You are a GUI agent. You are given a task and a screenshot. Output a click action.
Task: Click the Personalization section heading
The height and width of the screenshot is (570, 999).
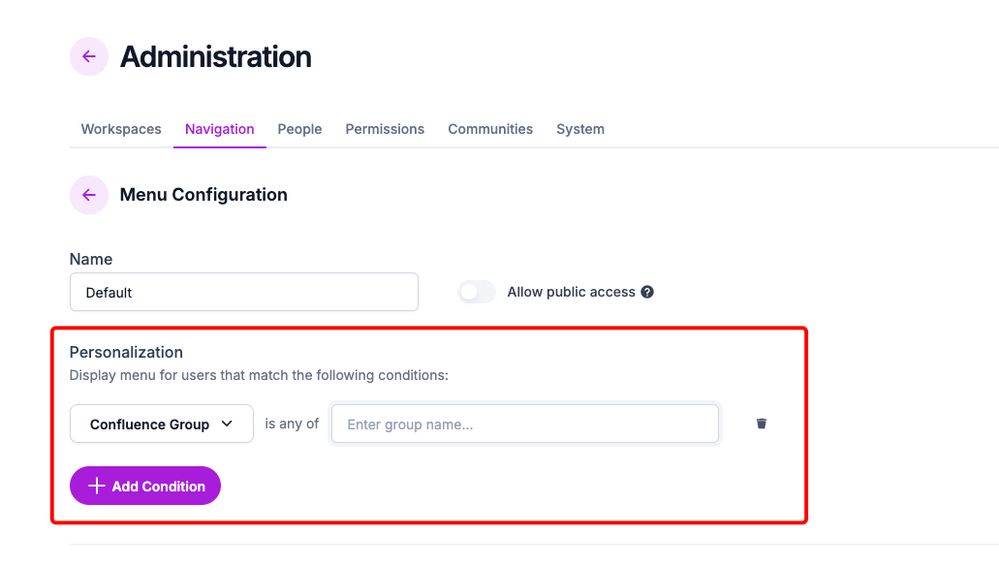coord(126,352)
